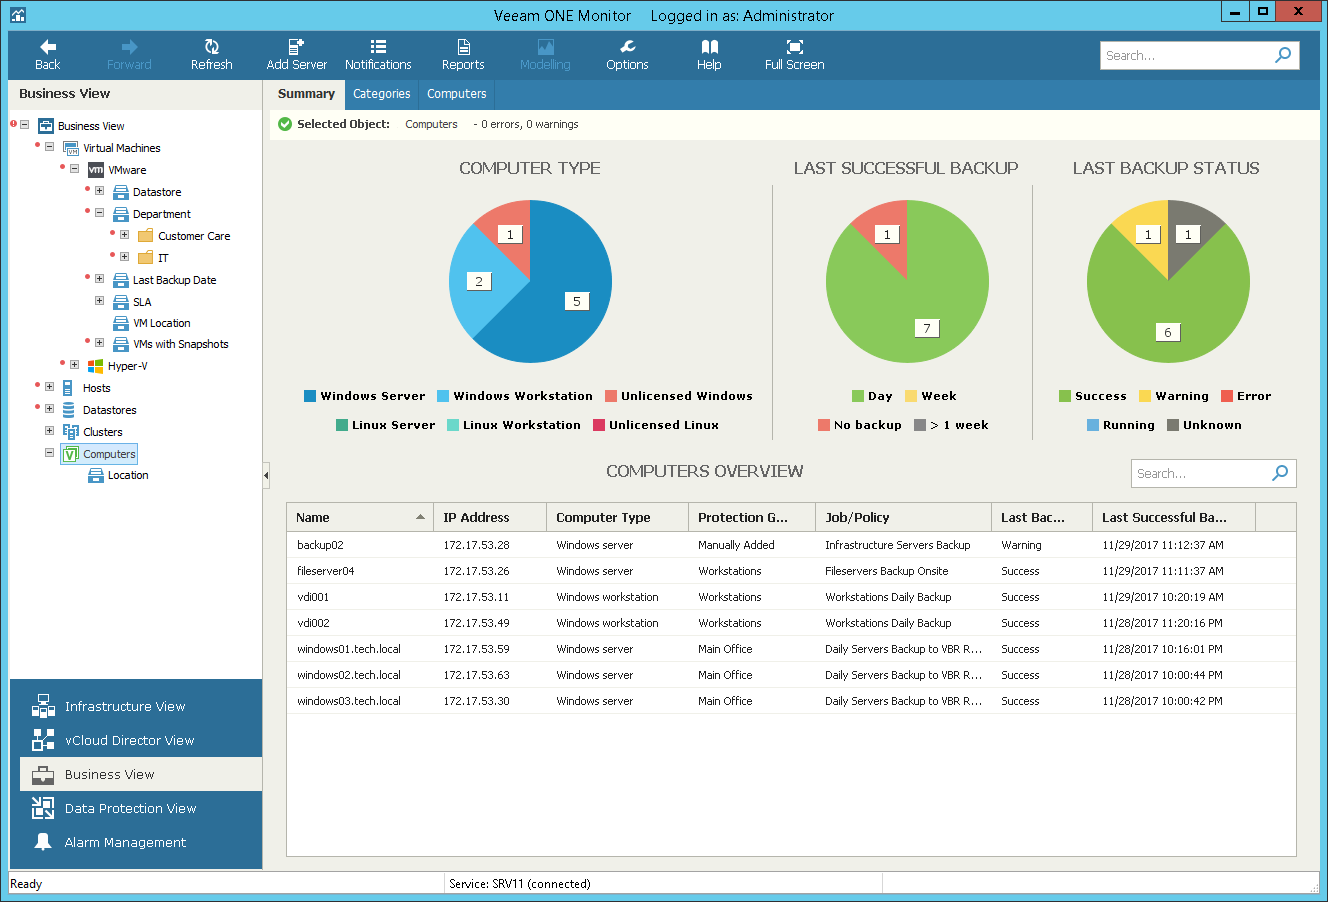Expand the VMs with Snapshots node

click(99, 343)
